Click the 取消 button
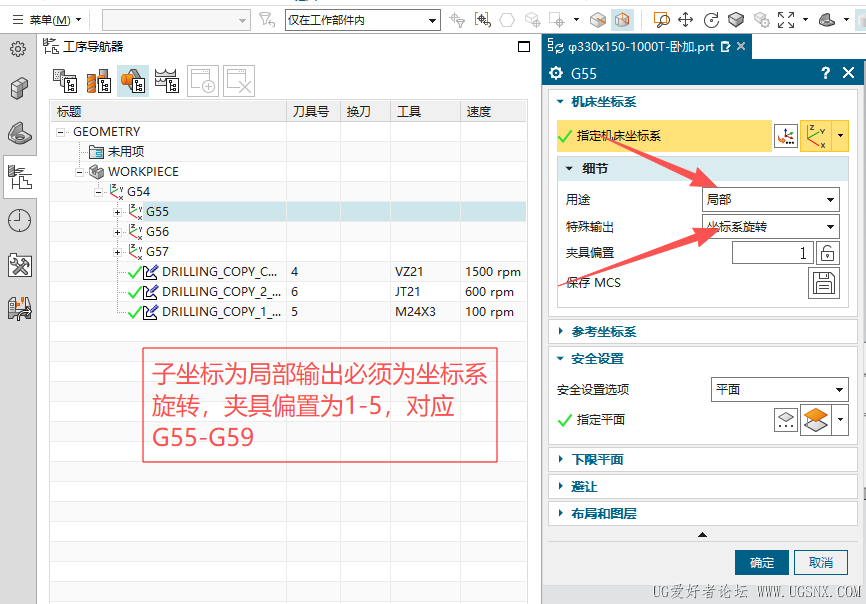This screenshot has width=866, height=604. (821, 563)
